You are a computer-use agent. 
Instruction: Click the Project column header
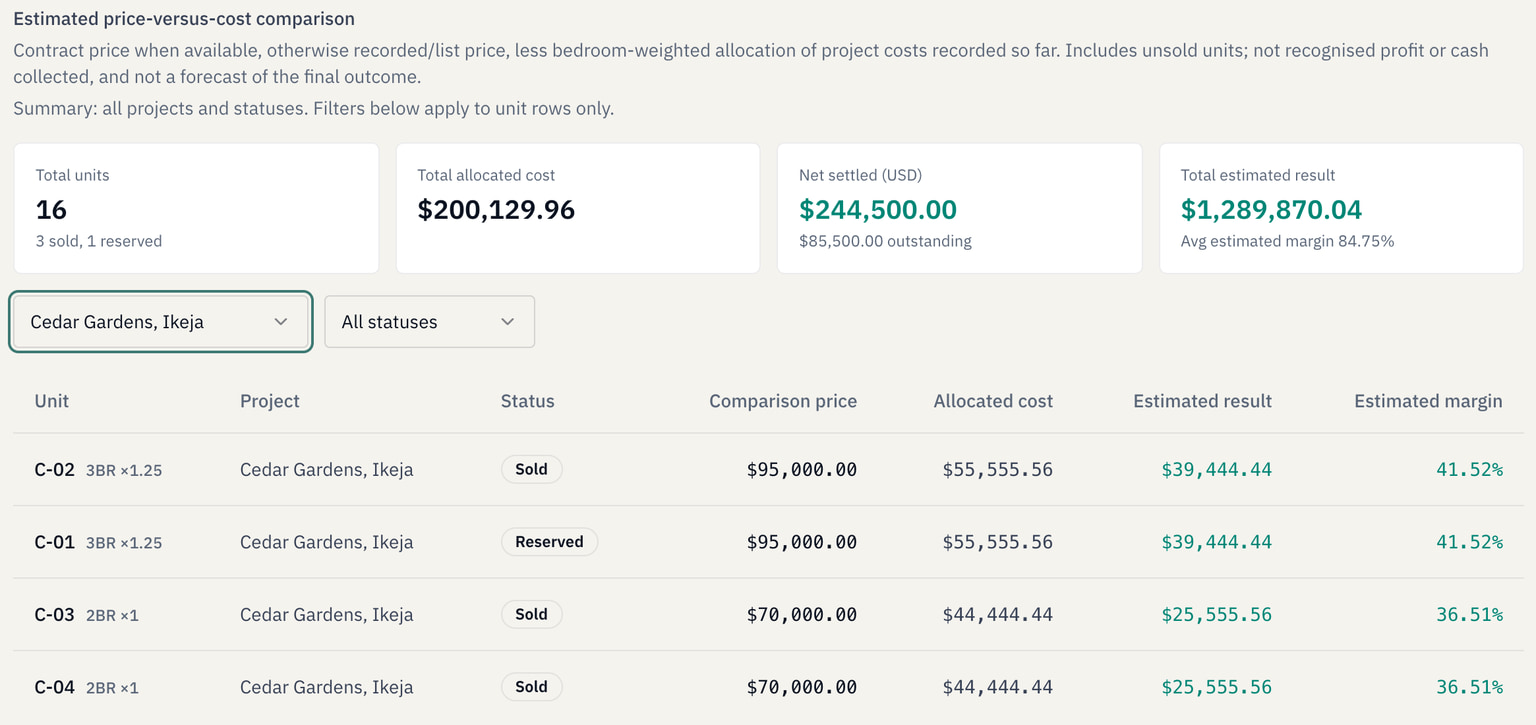270,401
